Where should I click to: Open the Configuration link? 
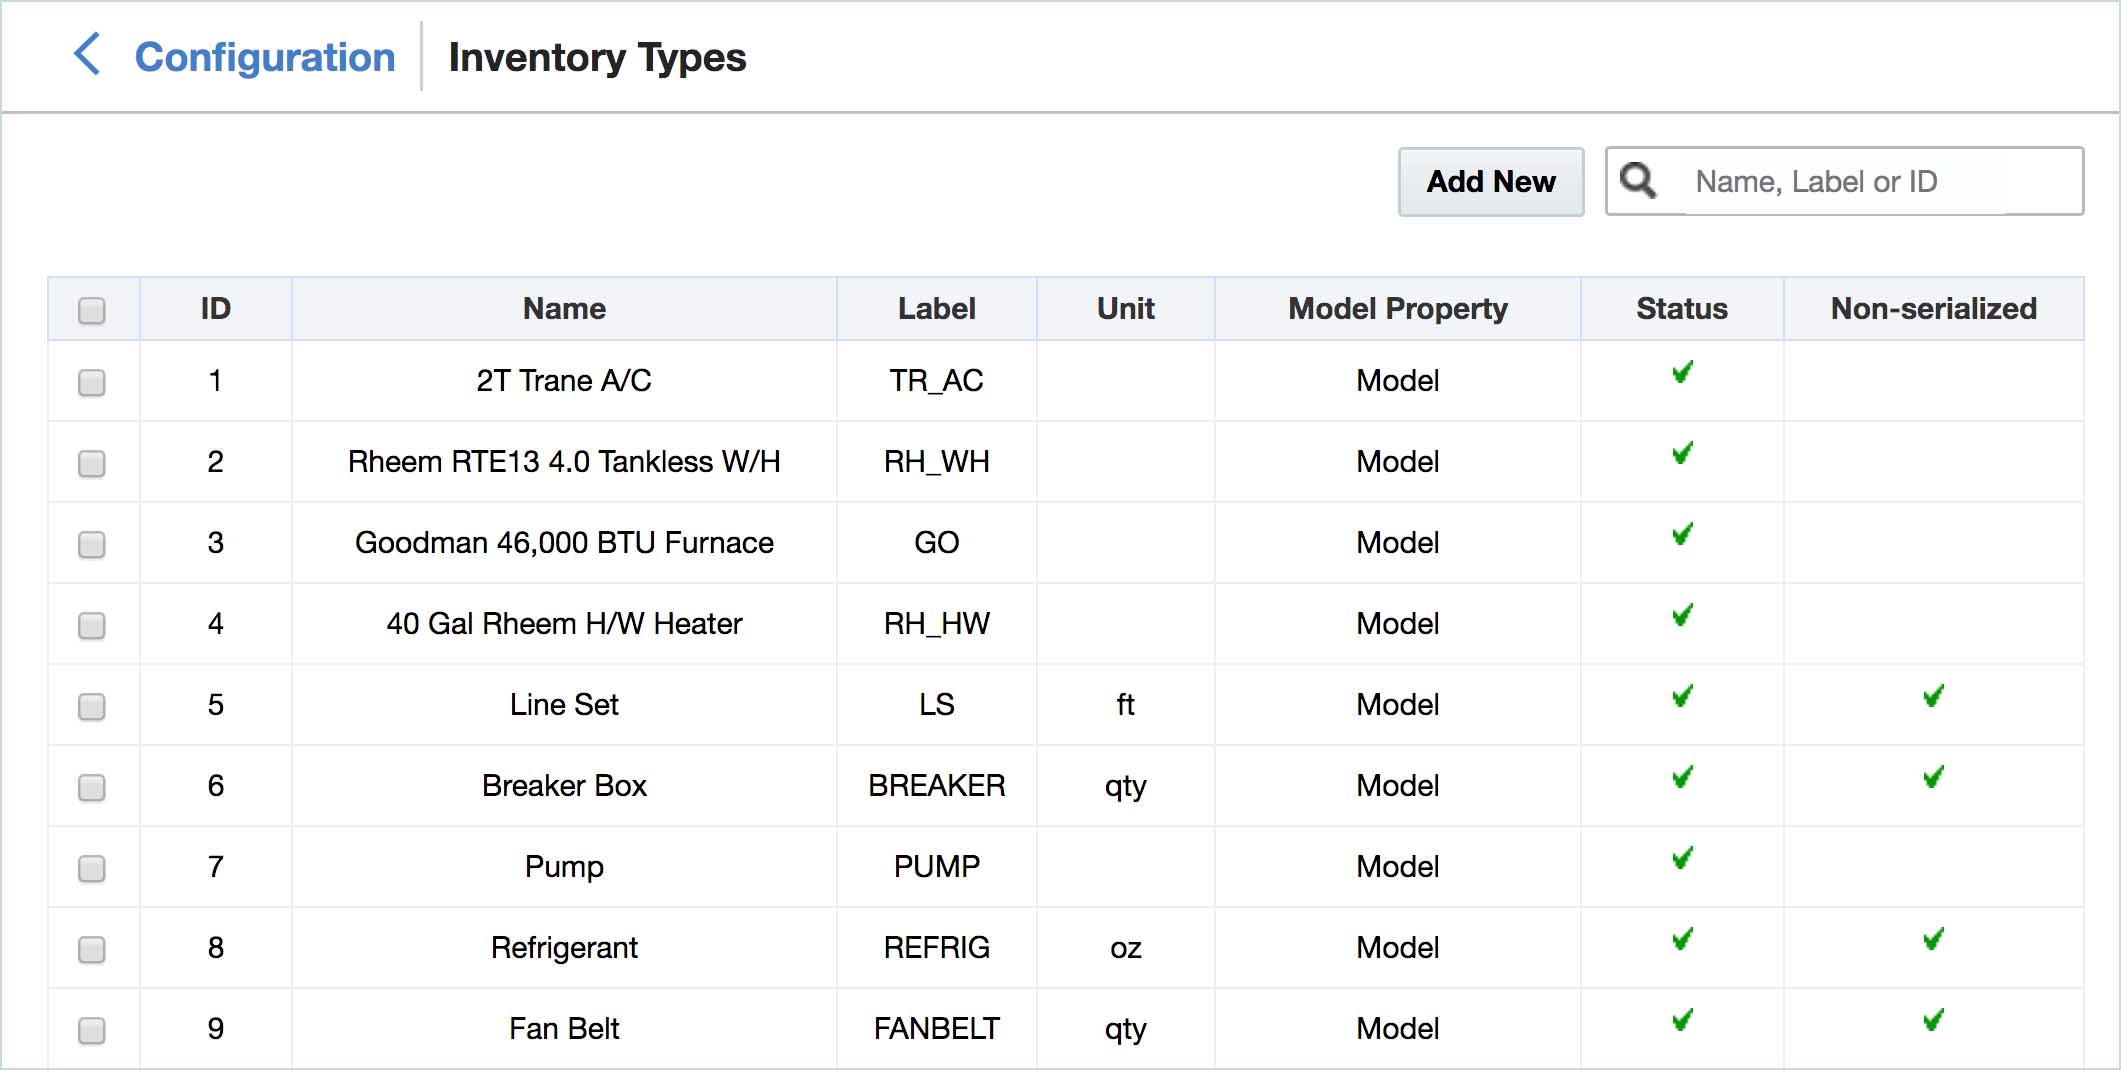point(266,56)
